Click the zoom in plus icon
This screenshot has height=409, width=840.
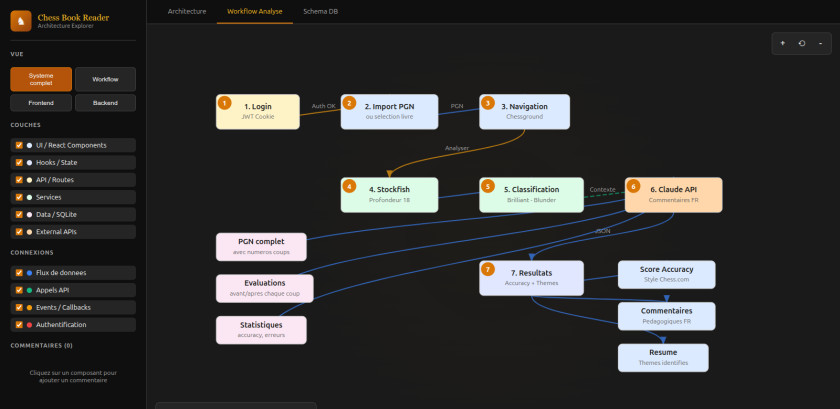point(782,44)
